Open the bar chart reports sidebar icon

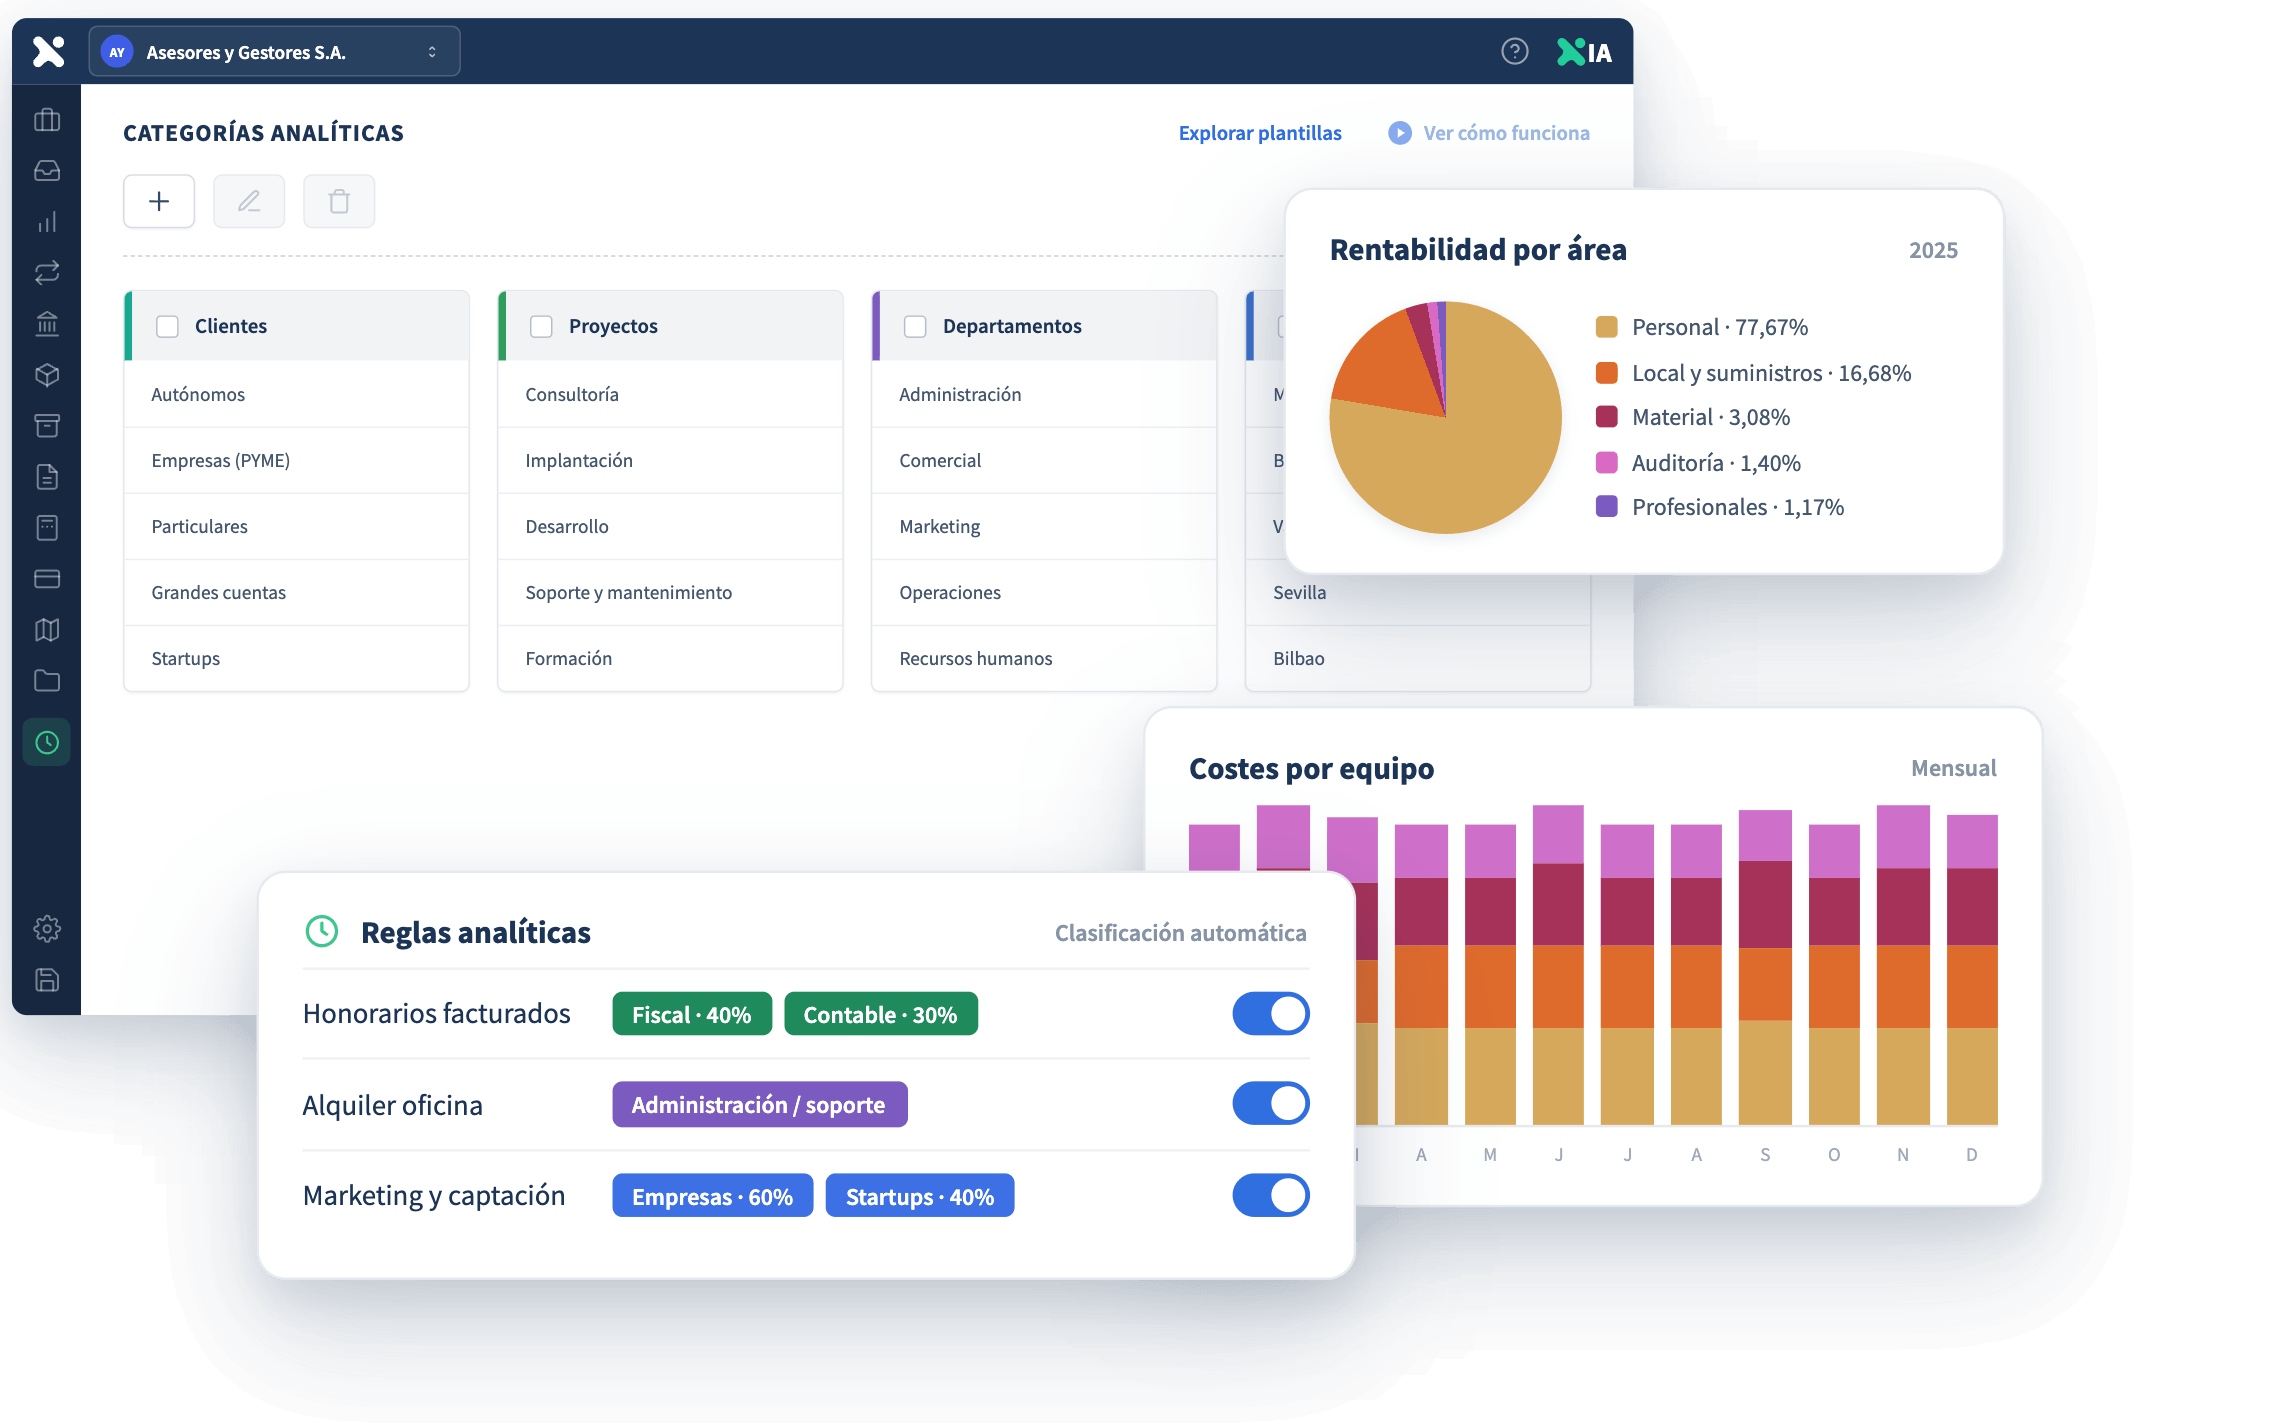pyautogui.click(x=47, y=221)
